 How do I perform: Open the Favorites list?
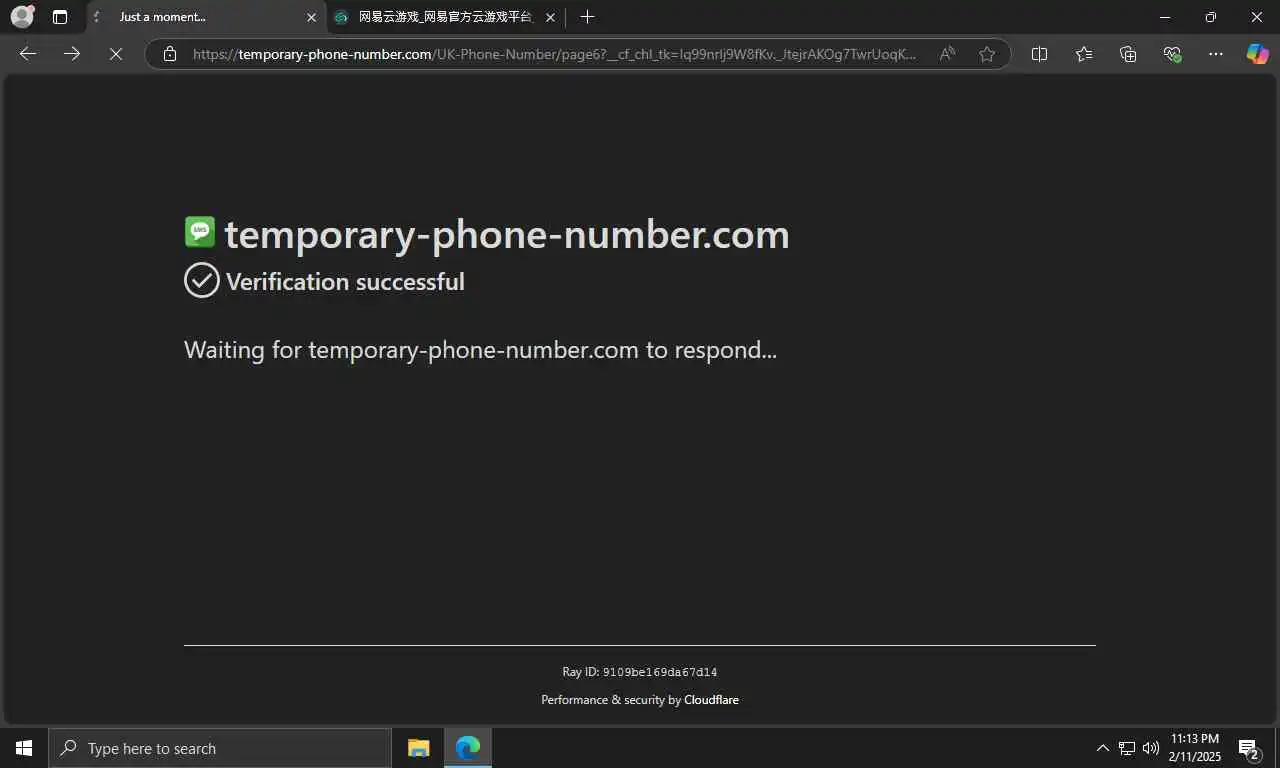tap(1084, 54)
